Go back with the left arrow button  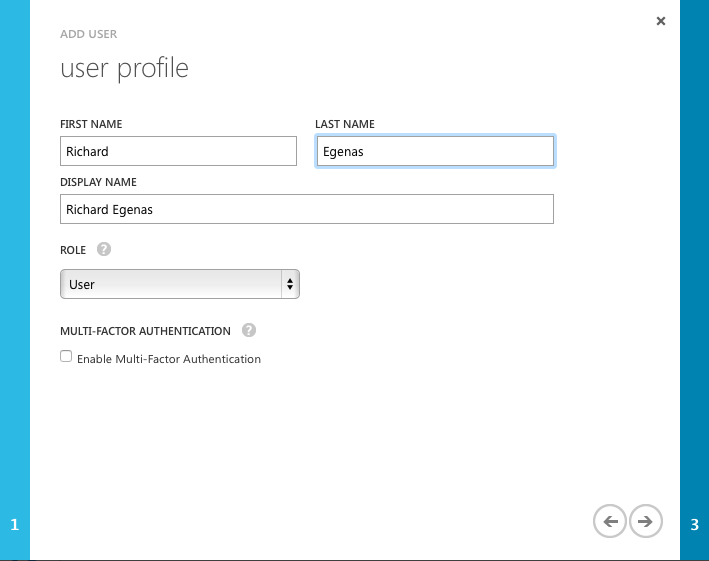[x=609, y=521]
